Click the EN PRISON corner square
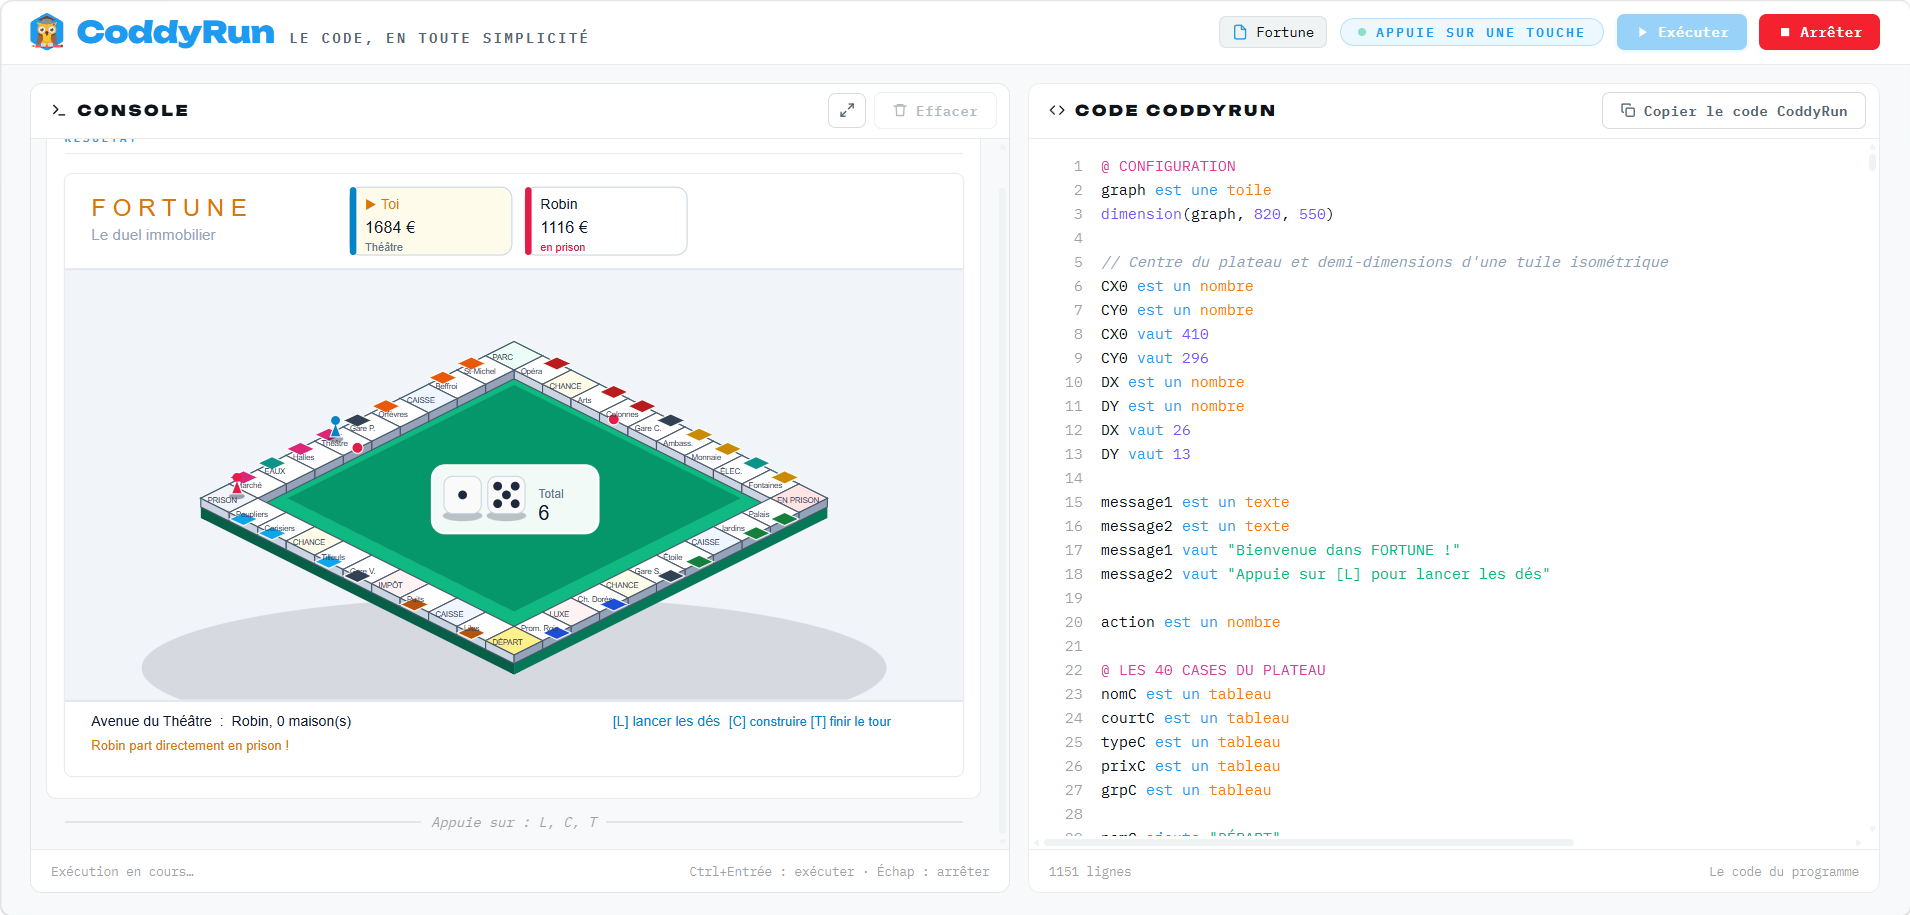 pos(800,499)
